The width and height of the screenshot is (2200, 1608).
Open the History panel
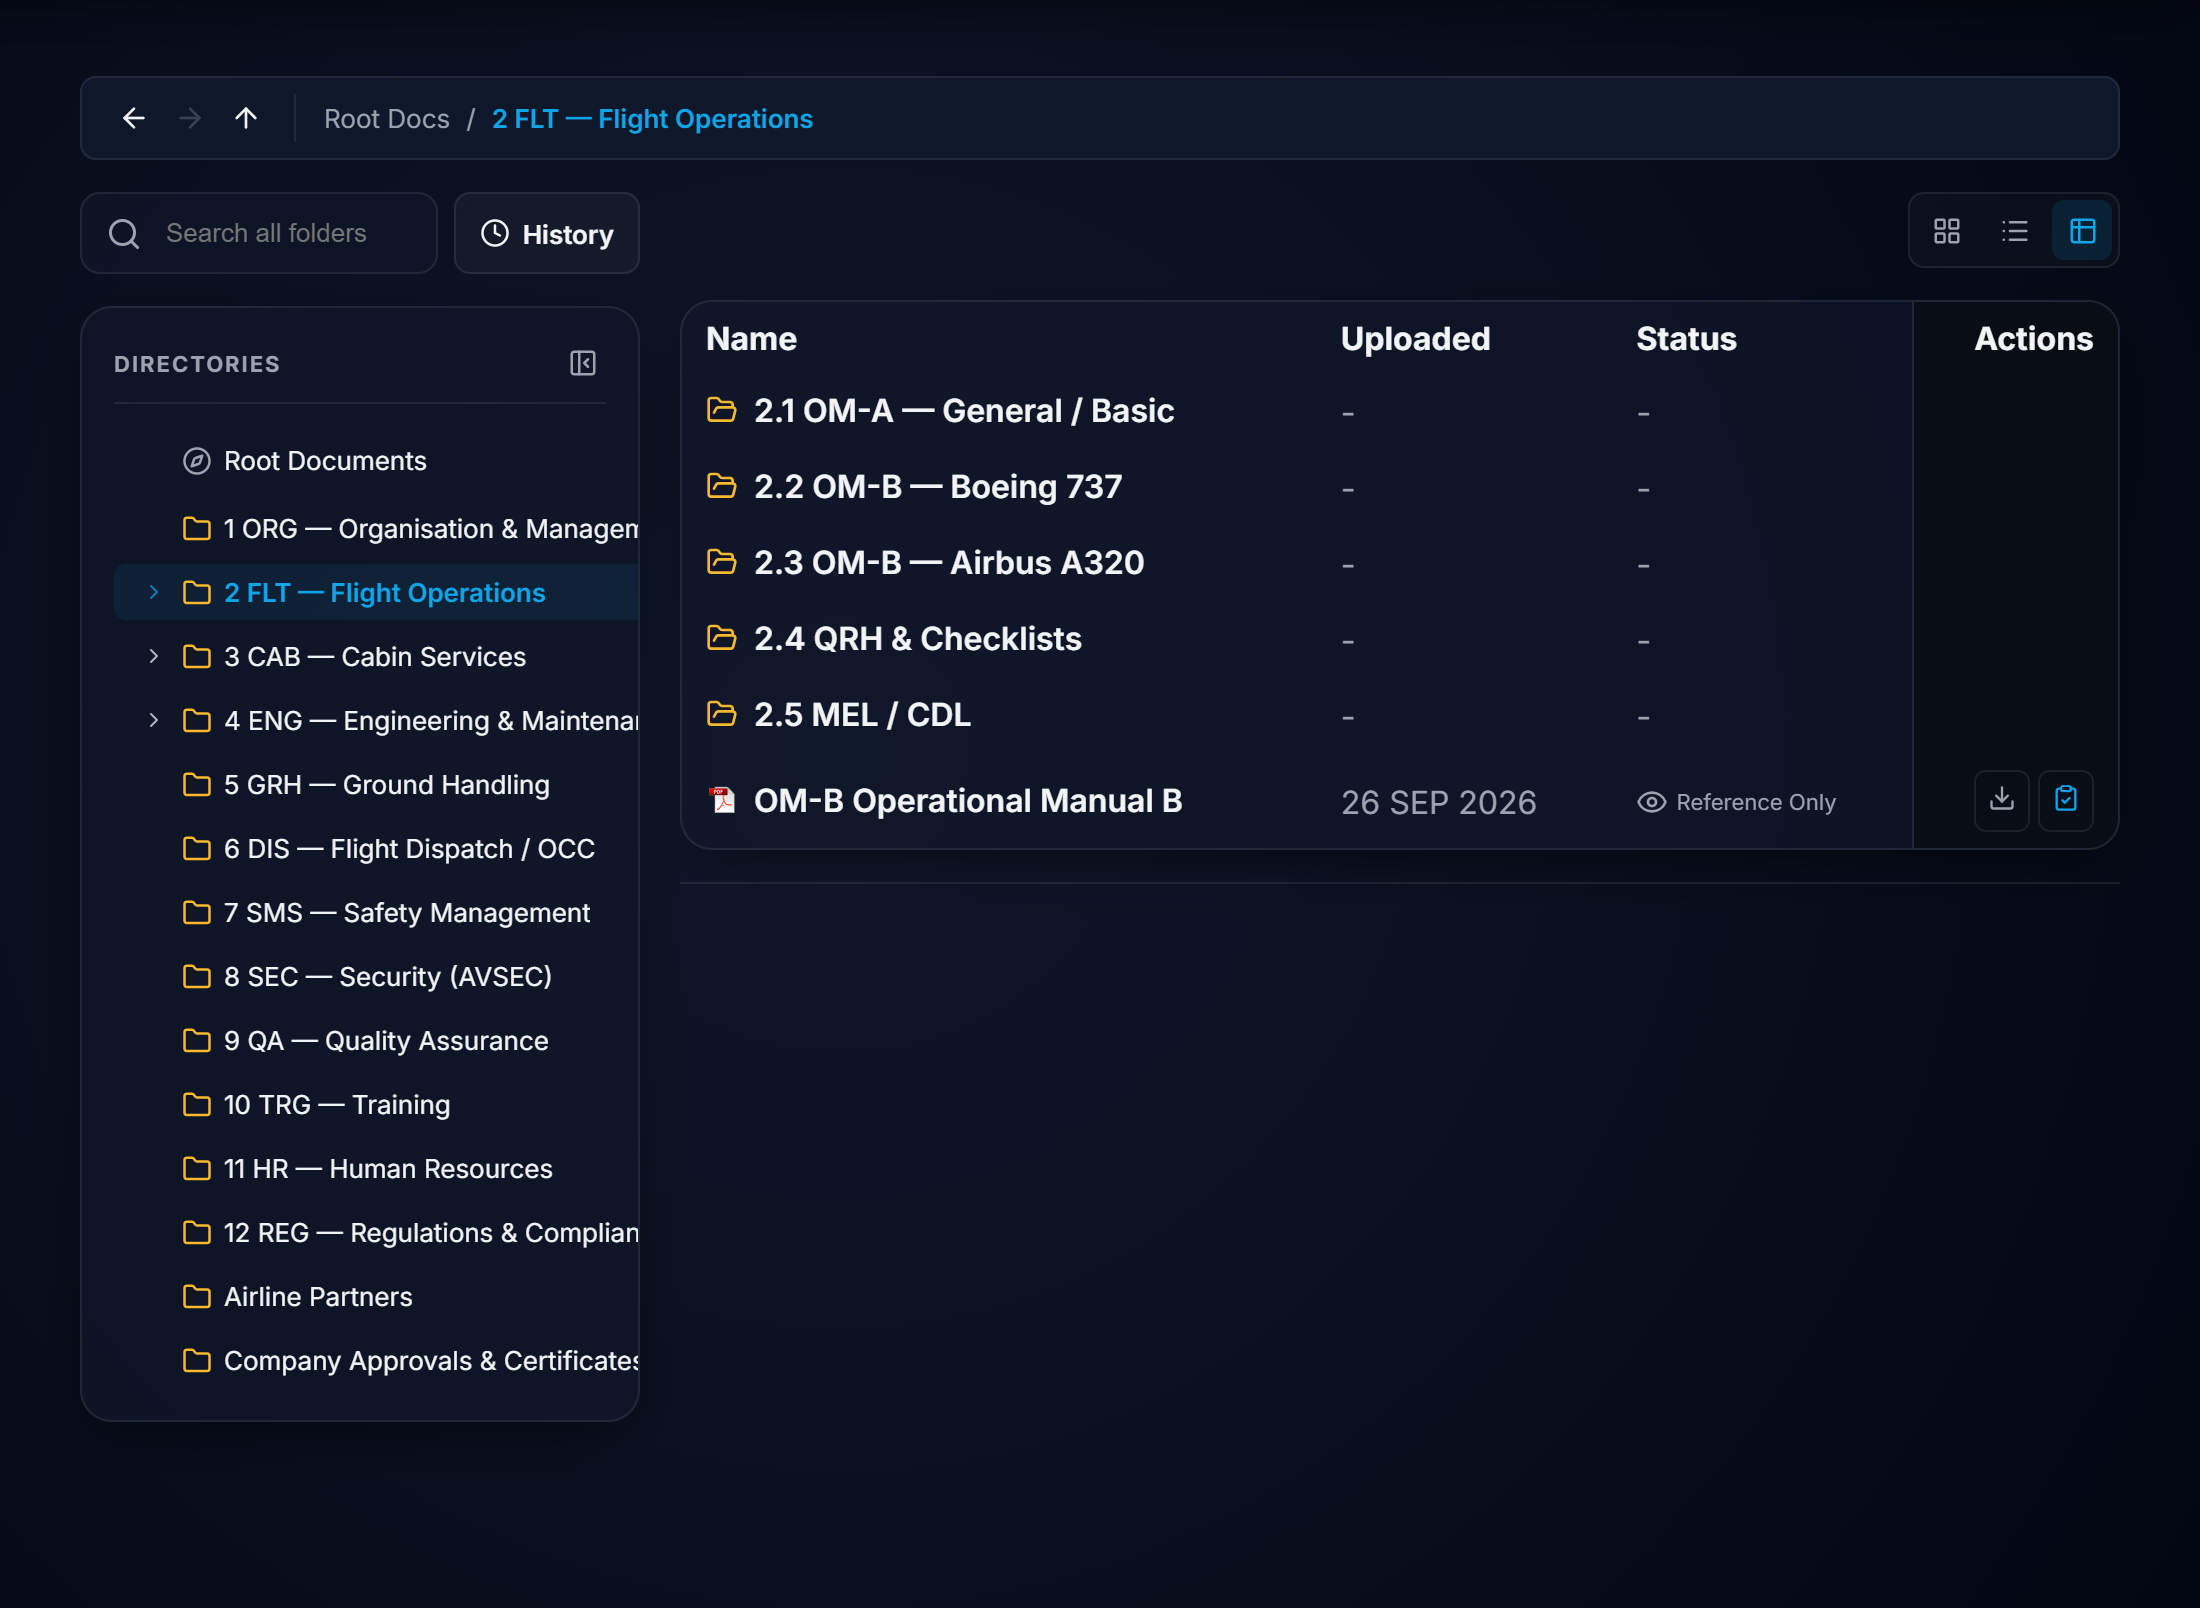point(547,233)
